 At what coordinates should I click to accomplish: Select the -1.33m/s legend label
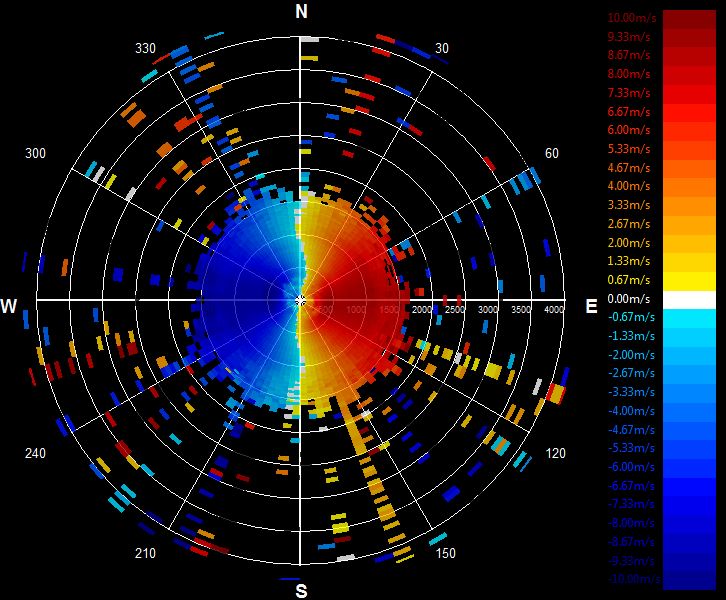[631, 336]
